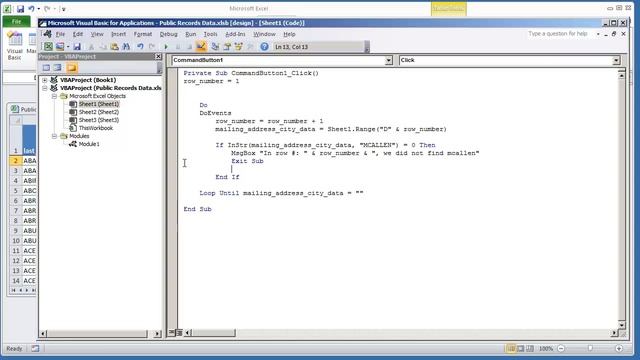
Task: Select Sheet3 (Sheet3) in project tree
Action: click(99, 120)
